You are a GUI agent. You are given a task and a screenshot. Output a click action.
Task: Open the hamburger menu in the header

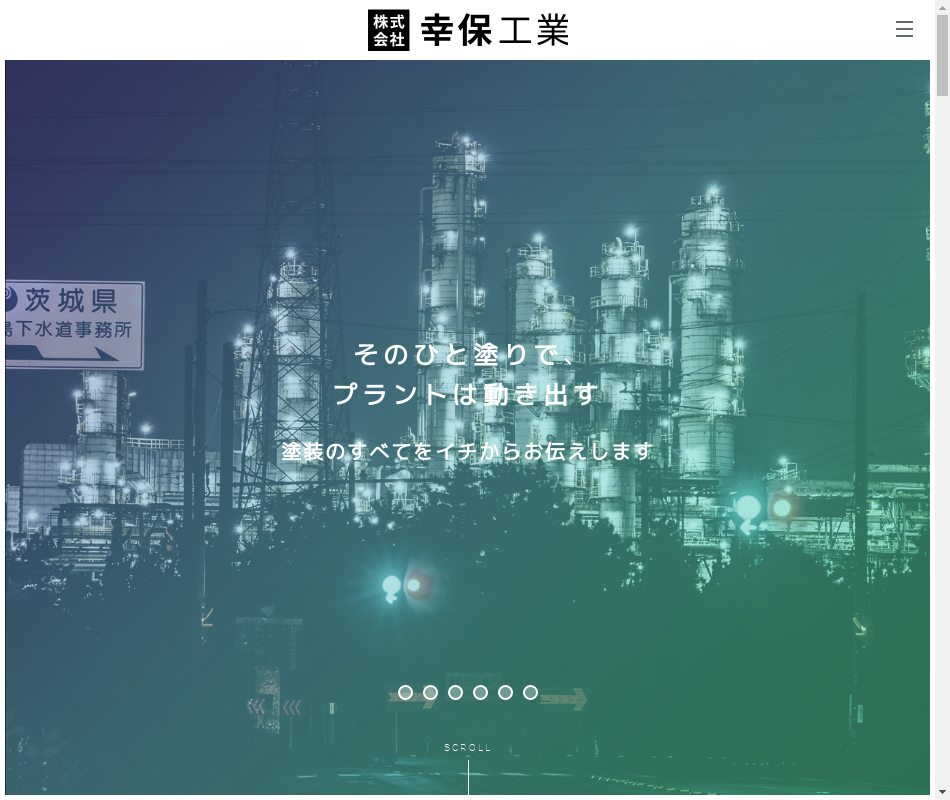coord(904,29)
